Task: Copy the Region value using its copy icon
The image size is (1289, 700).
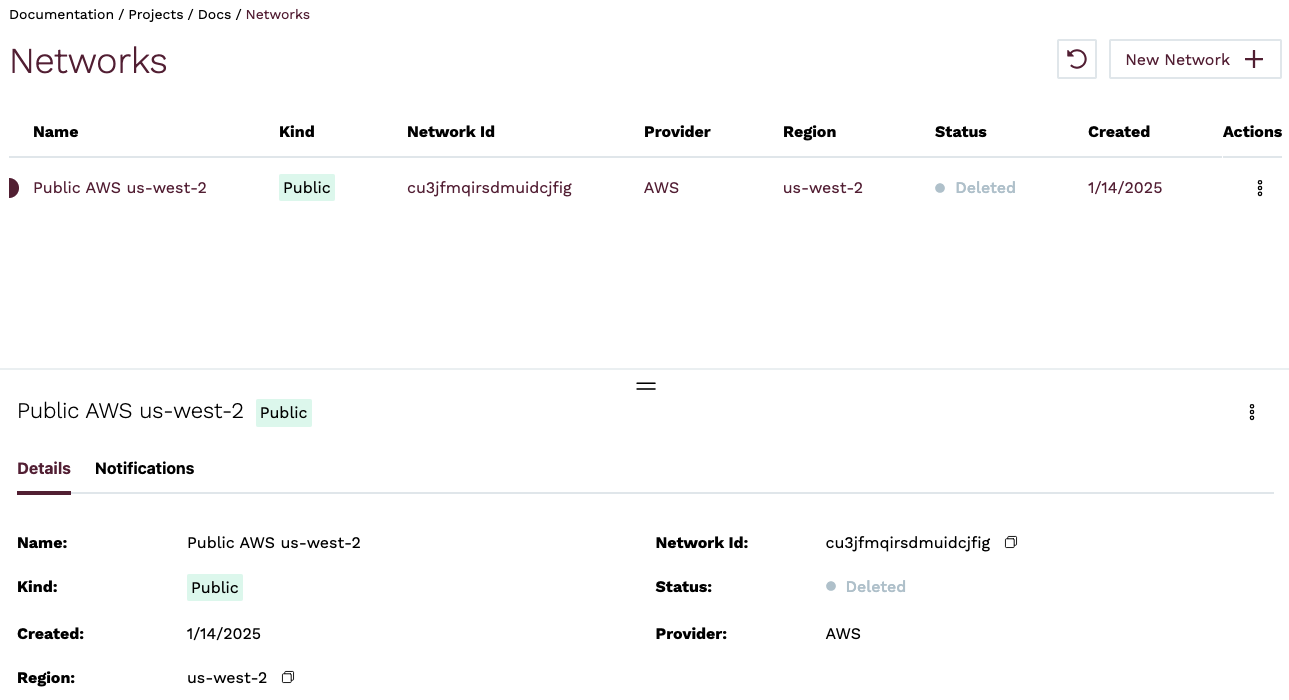Action: click(x=287, y=676)
